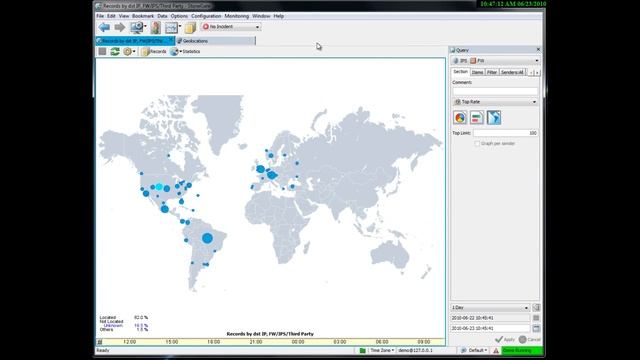Open the No Incident dropdown

point(231,27)
